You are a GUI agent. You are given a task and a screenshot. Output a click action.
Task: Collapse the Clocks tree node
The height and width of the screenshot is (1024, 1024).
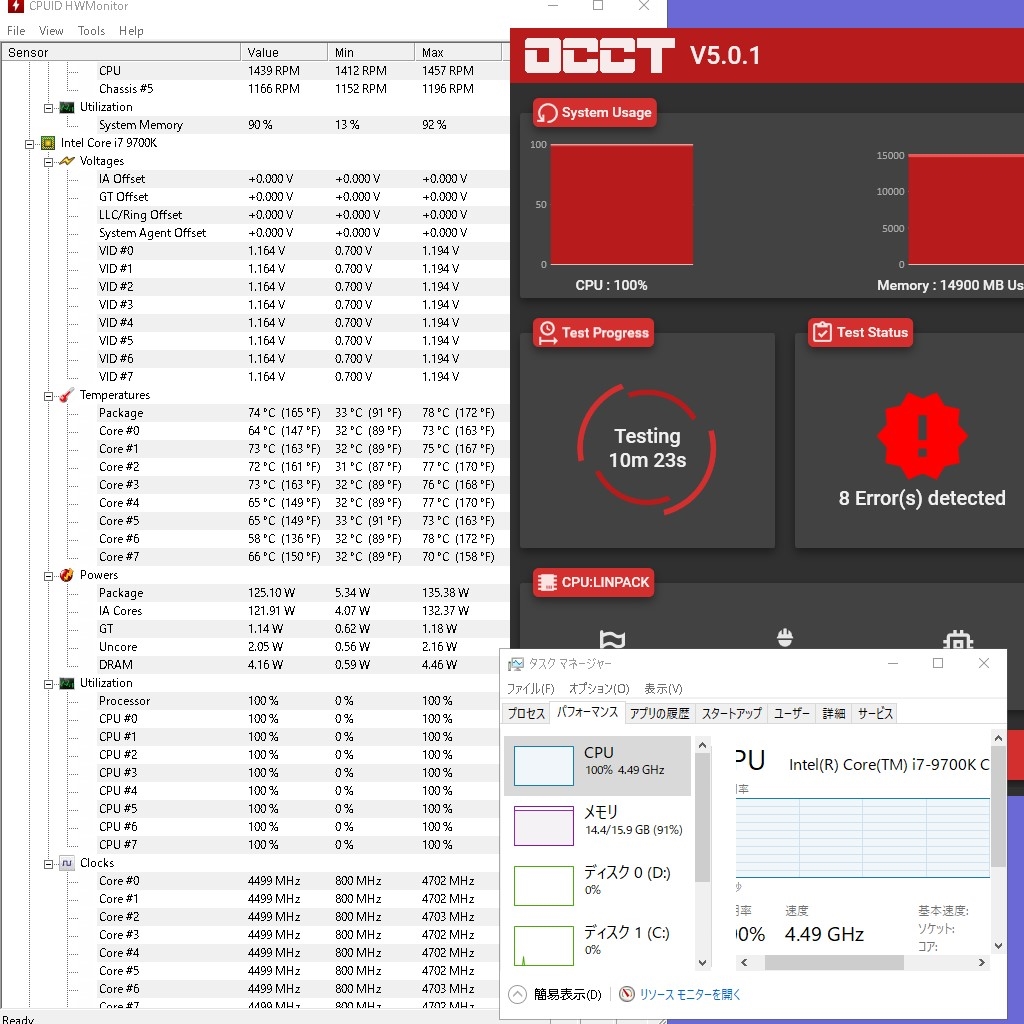(x=48, y=864)
